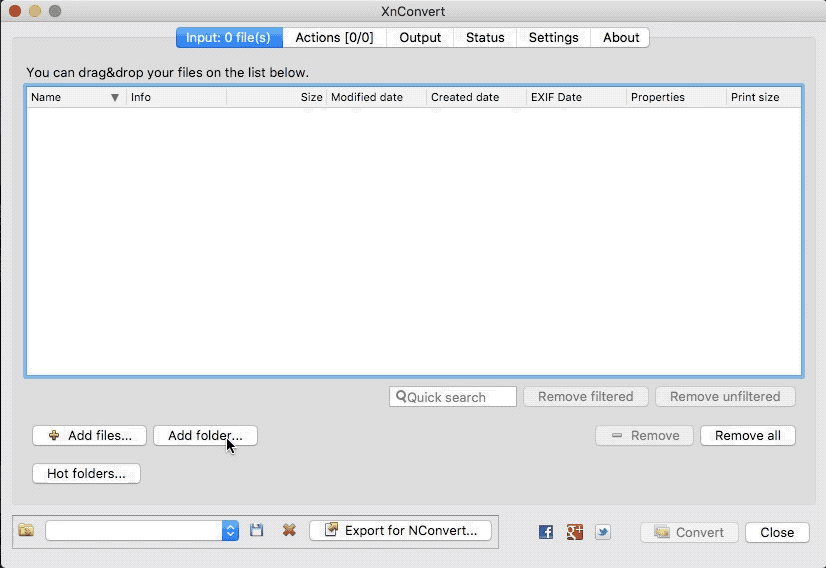Click Export for NConvert... button
Screen dimensions: 826x568
pos(400,531)
